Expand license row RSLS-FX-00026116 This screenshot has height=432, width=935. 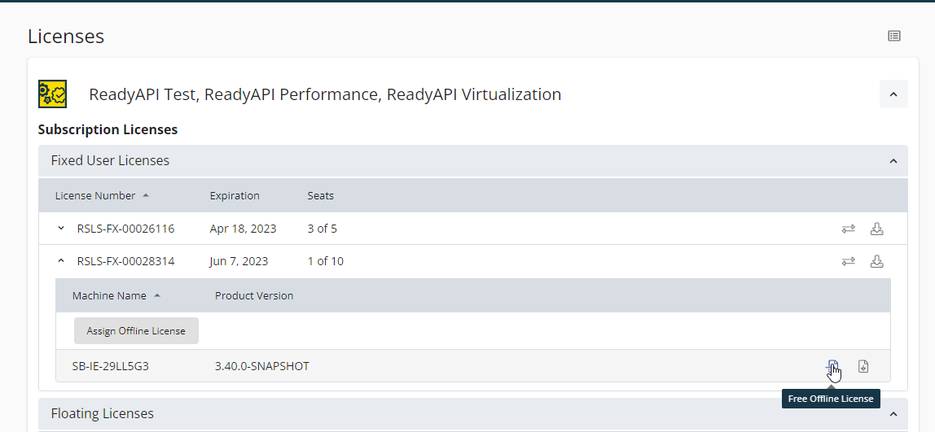pyautogui.click(x=61, y=229)
